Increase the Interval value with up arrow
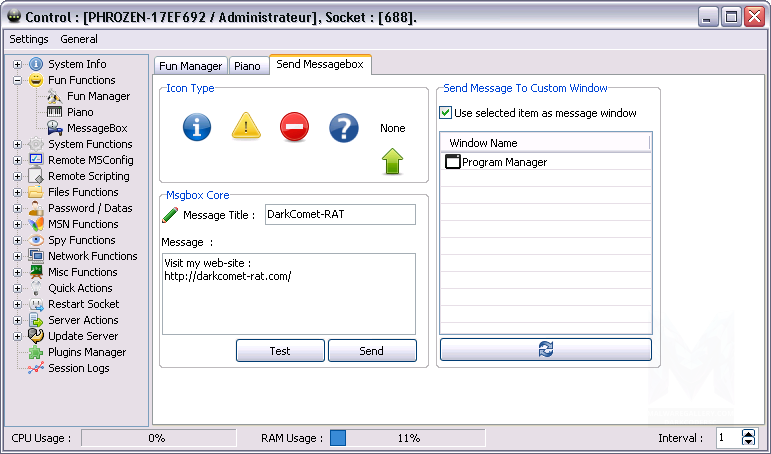The height and width of the screenshot is (454, 771). (x=749, y=433)
